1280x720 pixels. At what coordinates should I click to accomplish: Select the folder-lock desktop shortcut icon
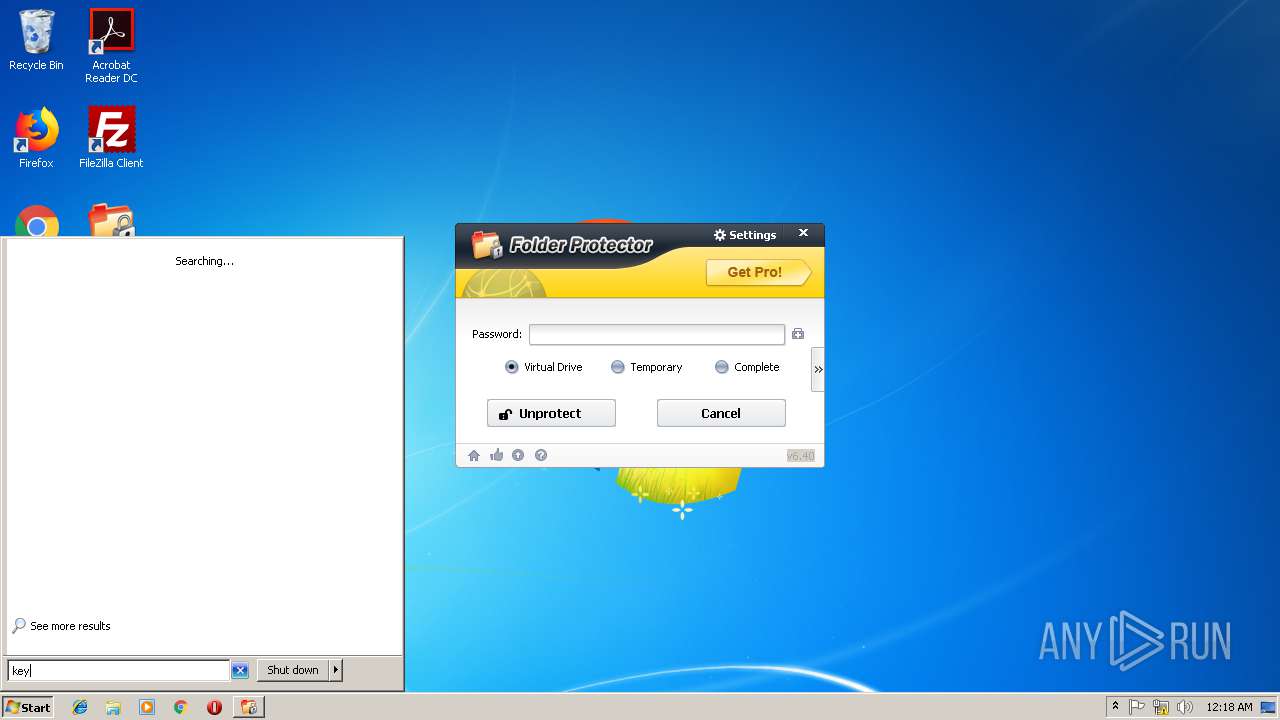(111, 220)
